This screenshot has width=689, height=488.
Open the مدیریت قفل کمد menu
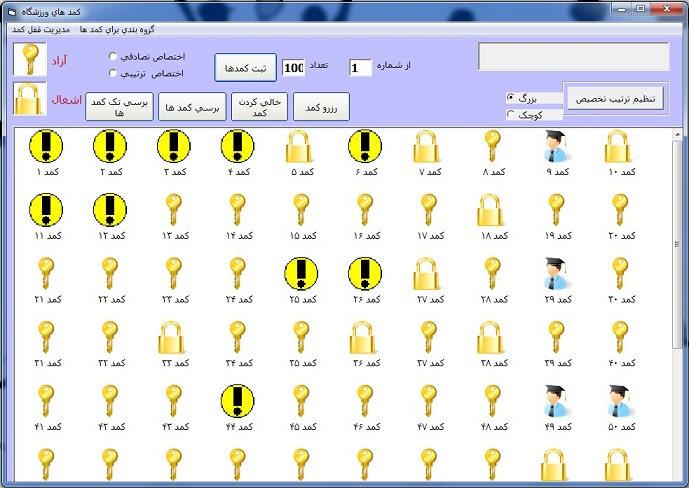(41, 29)
